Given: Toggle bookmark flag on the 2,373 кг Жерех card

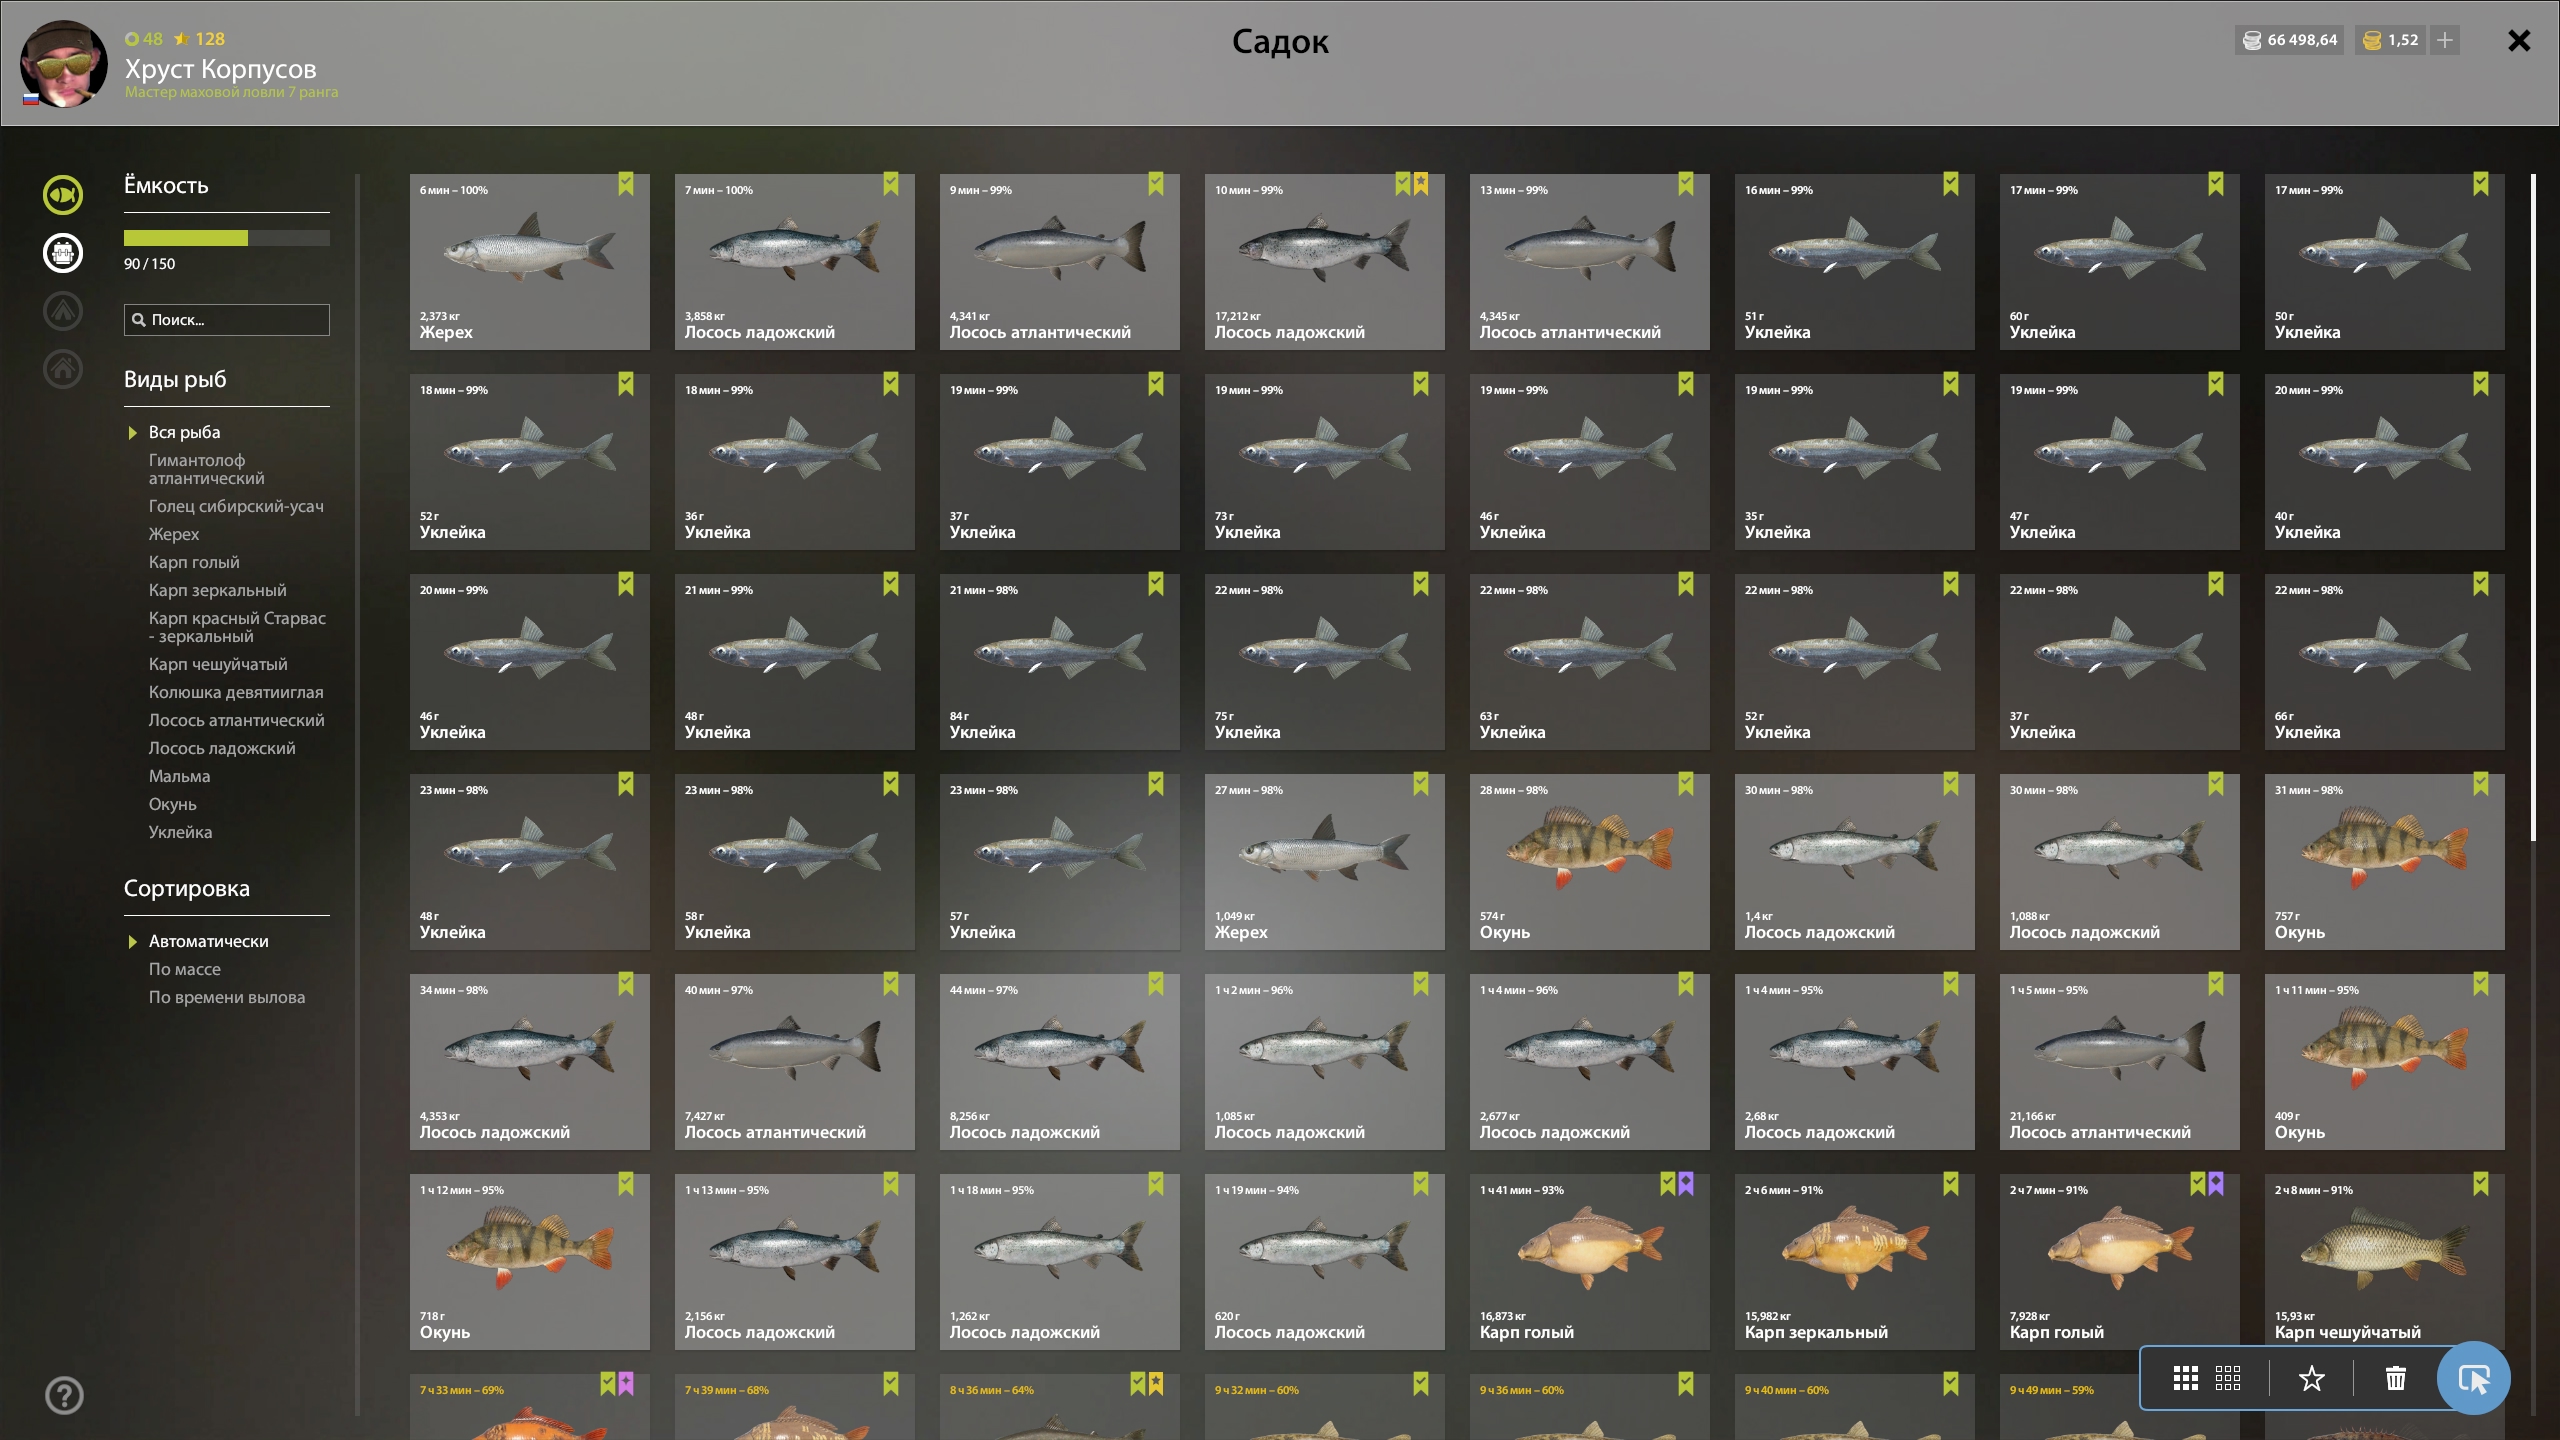Looking at the screenshot, I should (x=626, y=184).
